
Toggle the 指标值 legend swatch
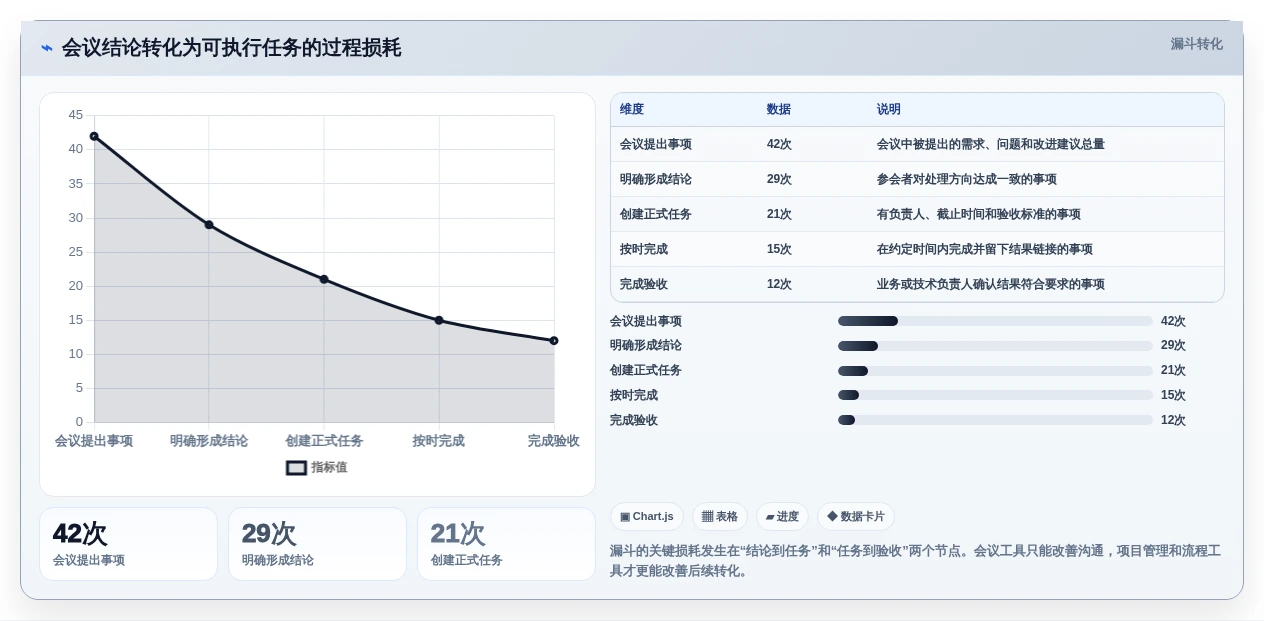[x=296, y=467]
